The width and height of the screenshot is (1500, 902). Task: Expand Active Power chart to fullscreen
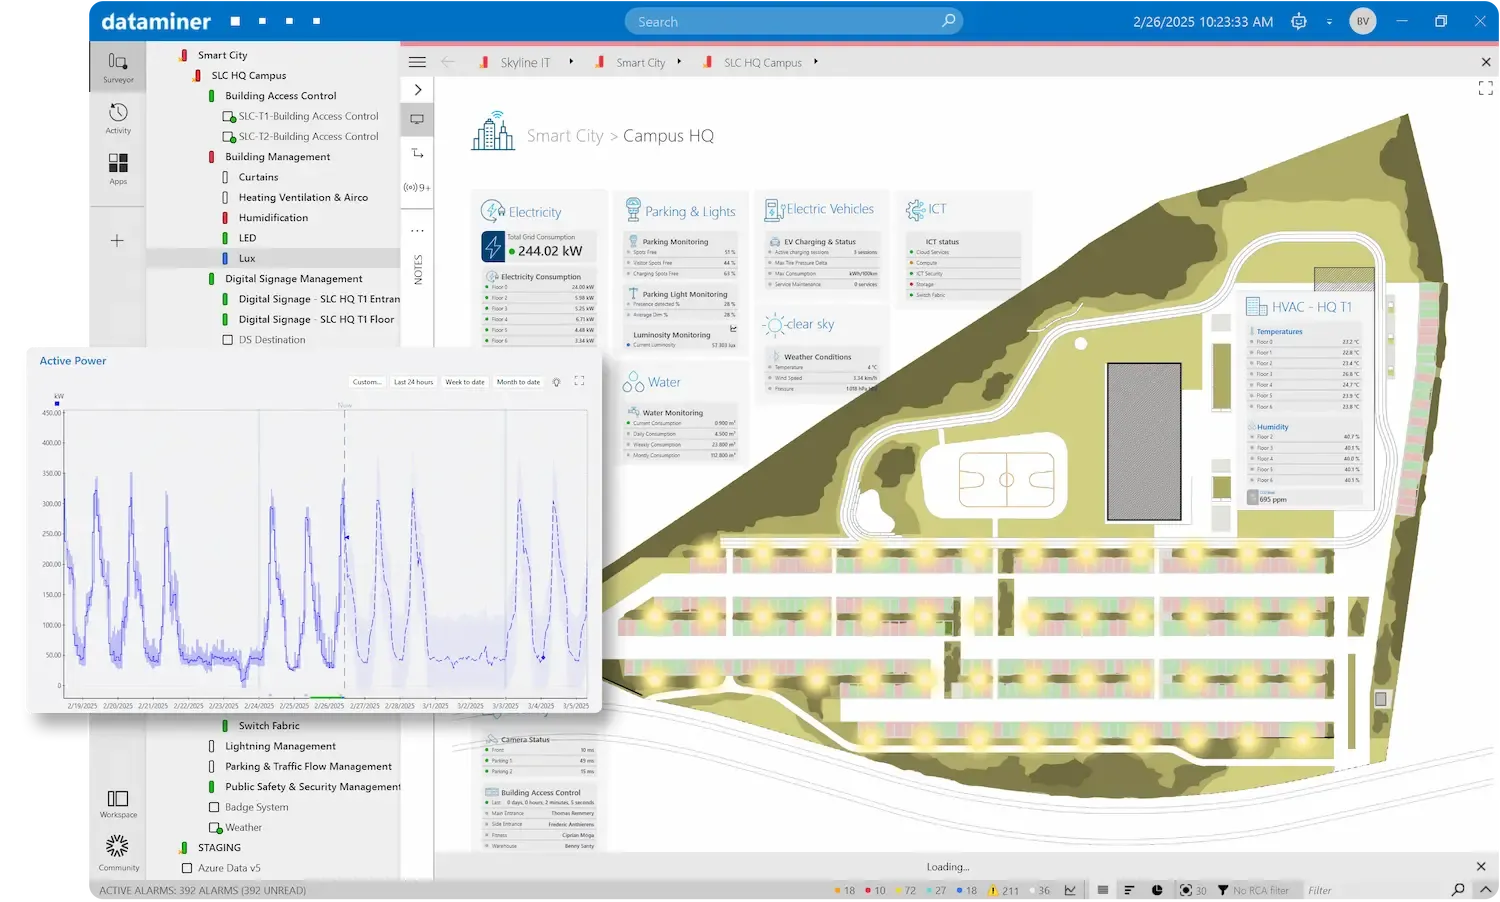tap(579, 381)
